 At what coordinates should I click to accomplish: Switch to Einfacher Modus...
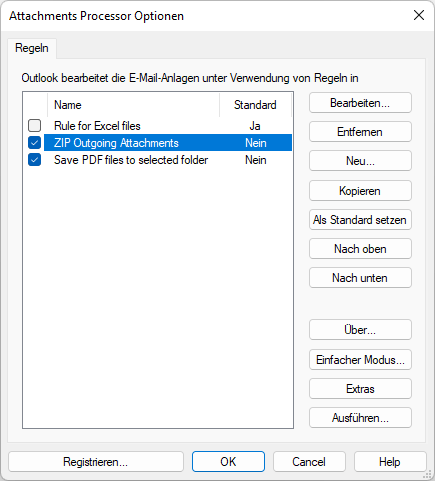pos(360,360)
